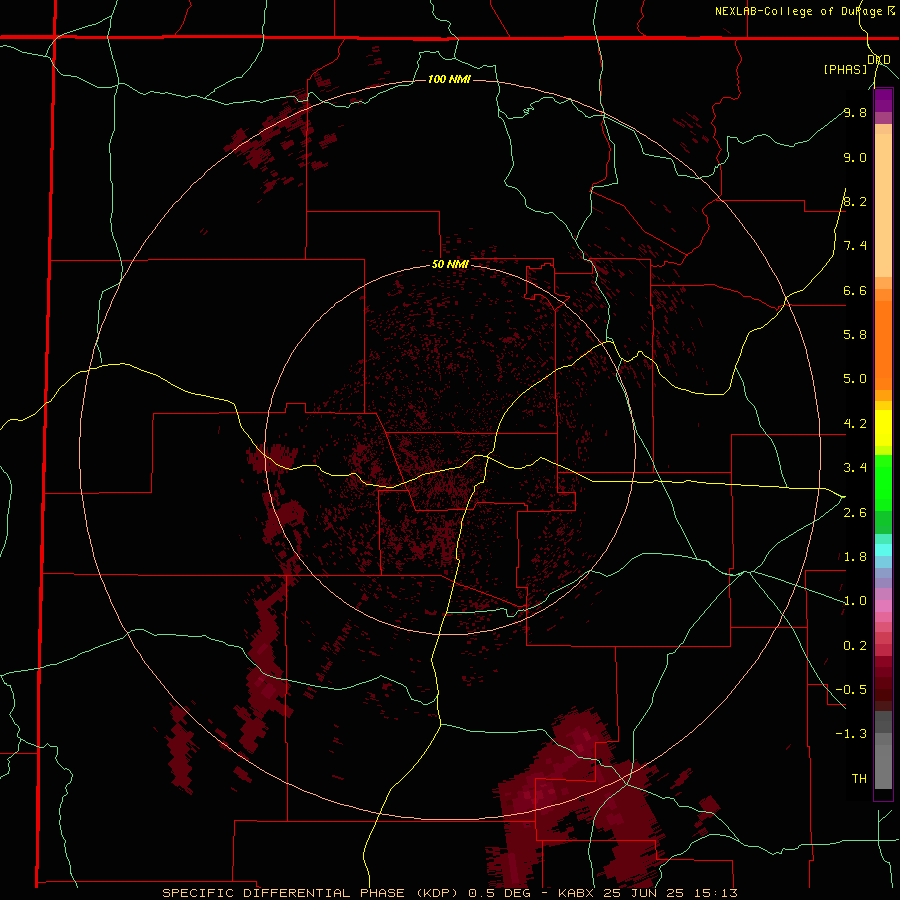This screenshot has width=900, height=900.
Task: Pick the gray segment of the color bar
Action: pos(883,763)
